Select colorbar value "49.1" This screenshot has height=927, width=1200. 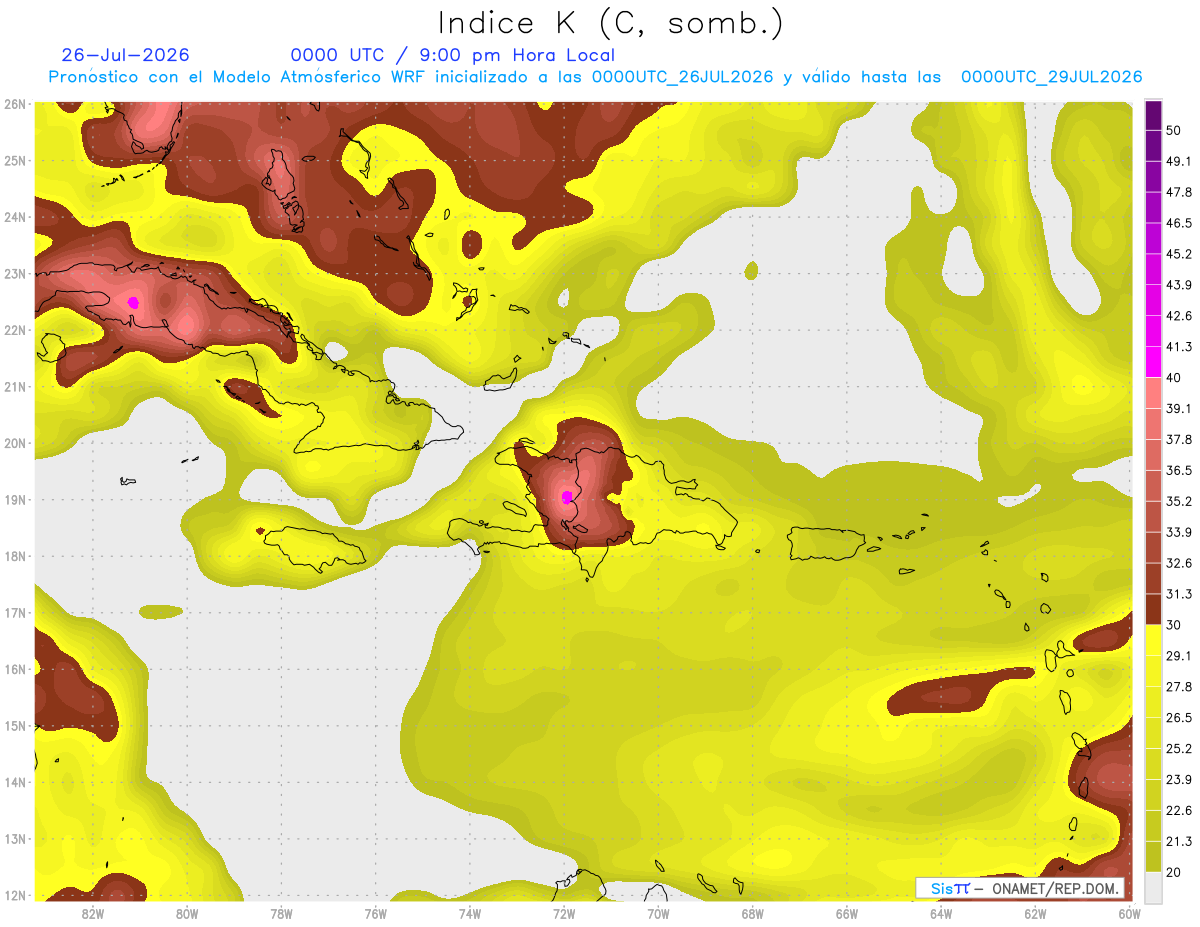pyautogui.click(x=1179, y=161)
